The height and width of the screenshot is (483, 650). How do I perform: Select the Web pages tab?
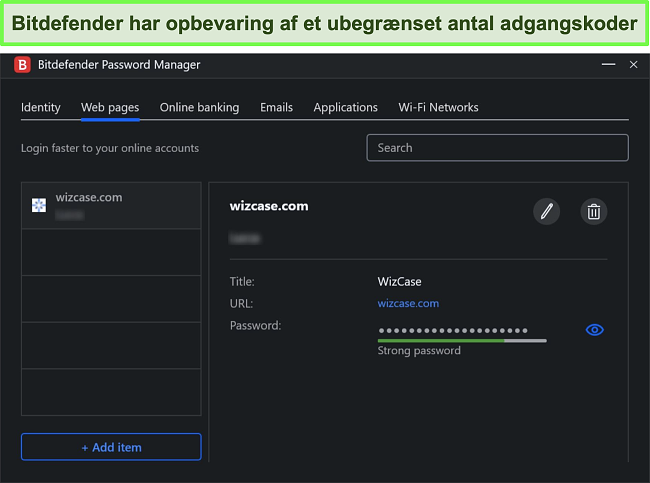point(110,107)
